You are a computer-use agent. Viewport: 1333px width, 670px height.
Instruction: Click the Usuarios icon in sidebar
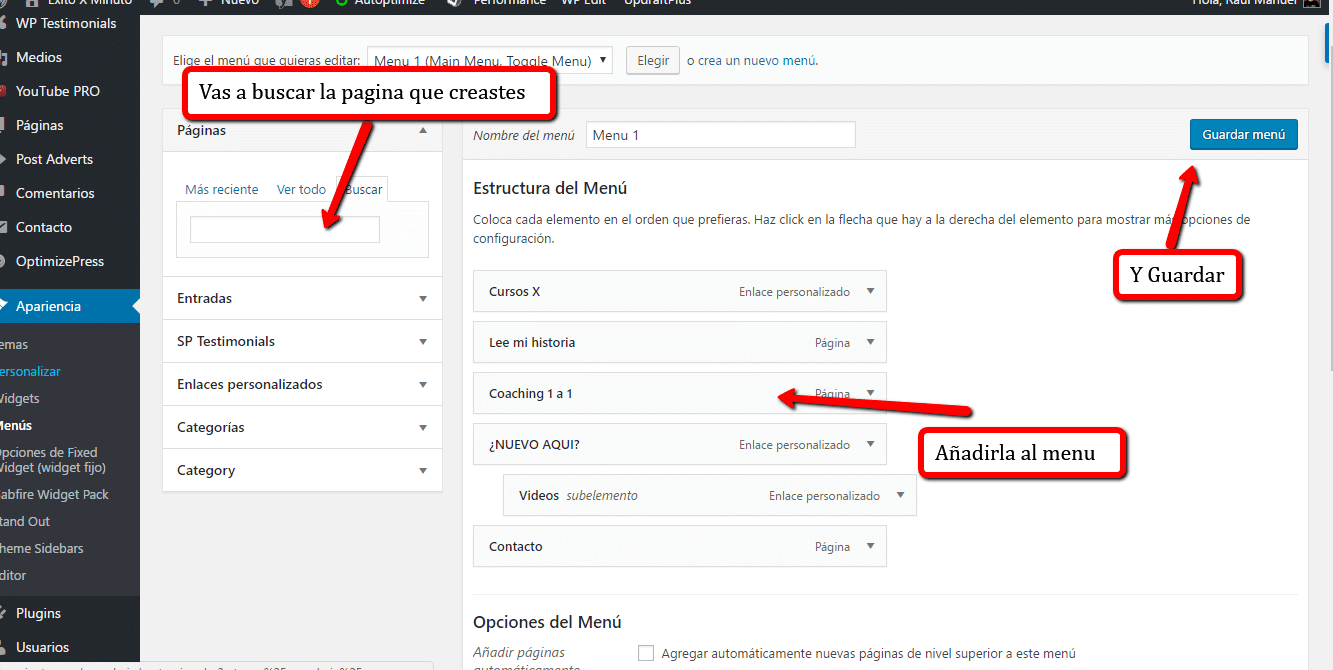click(x=3, y=647)
